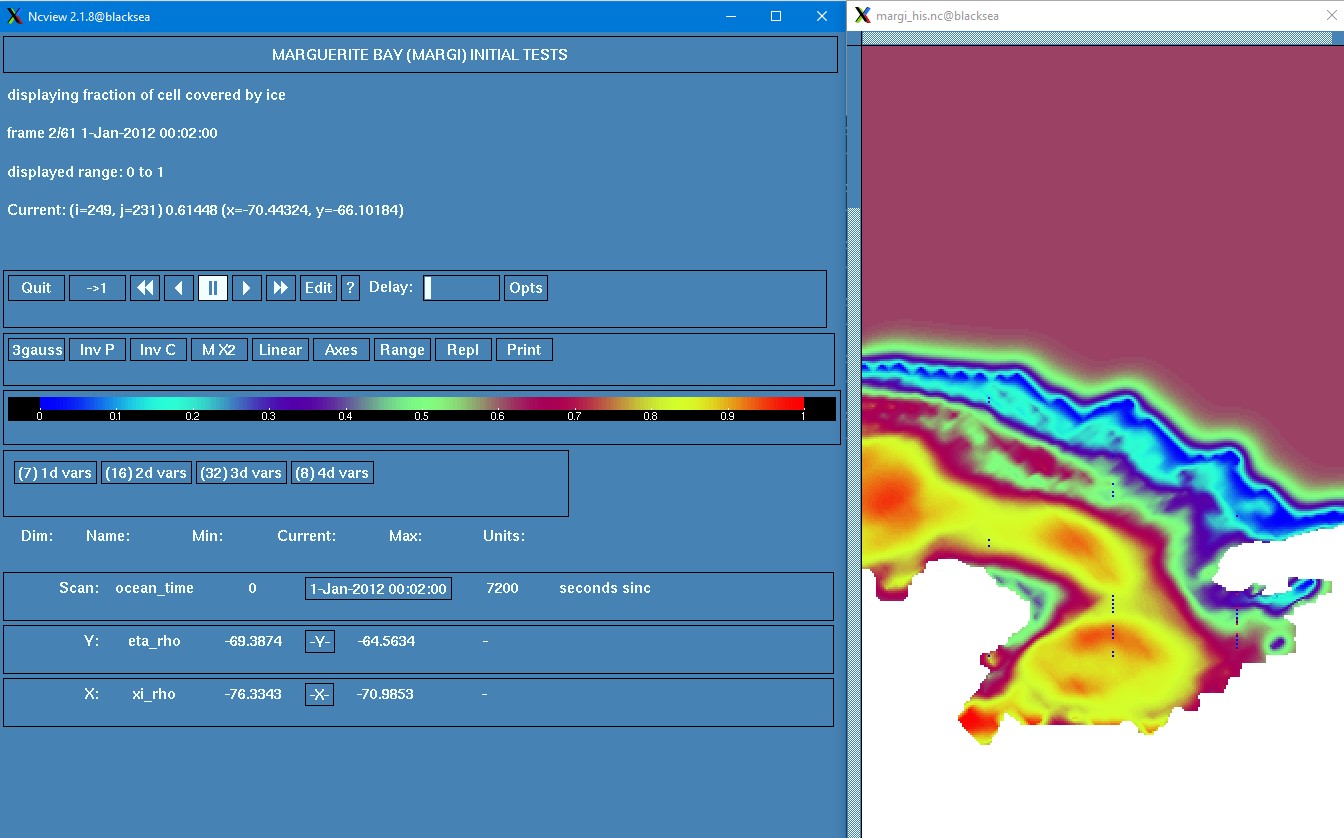This screenshot has width=1344, height=838.
Task: Open the (7) 1d vars list
Action: [x=55, y=473]
